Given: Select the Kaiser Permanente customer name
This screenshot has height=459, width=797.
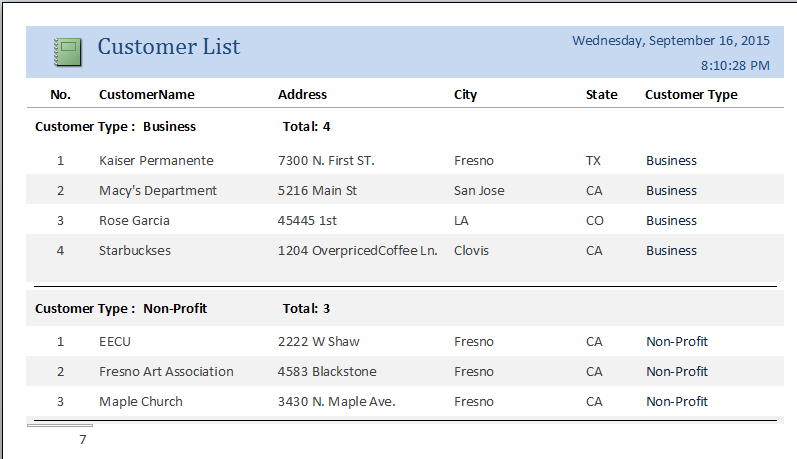Looking at the screenshot, I should pos(156,161).
